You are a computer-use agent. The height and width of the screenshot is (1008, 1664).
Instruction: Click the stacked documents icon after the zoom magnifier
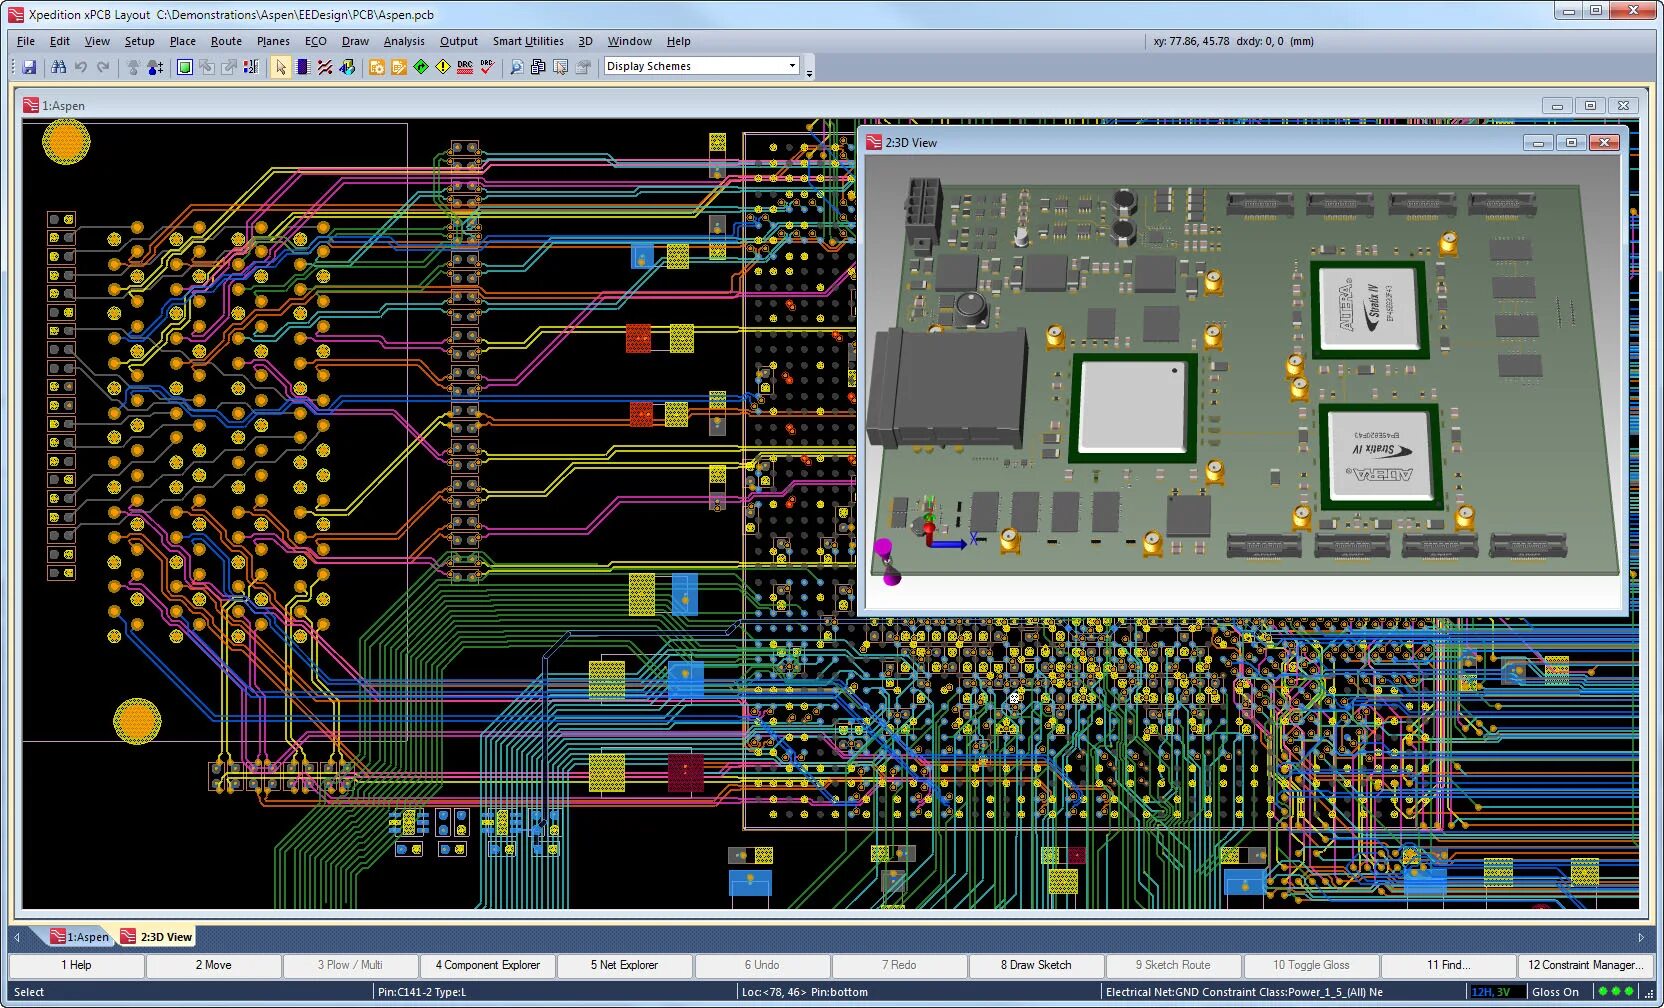pos(538,67)
